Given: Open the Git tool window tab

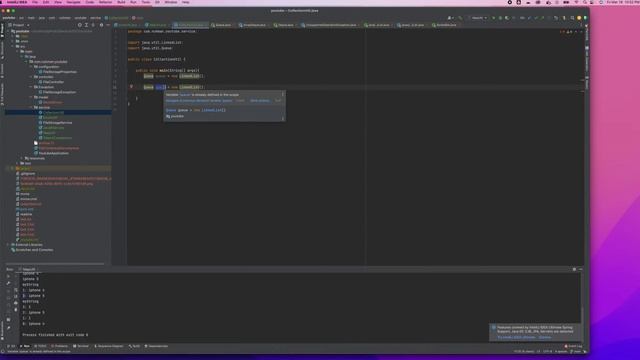Looking at the screenshot, I should tap(12, 346).
